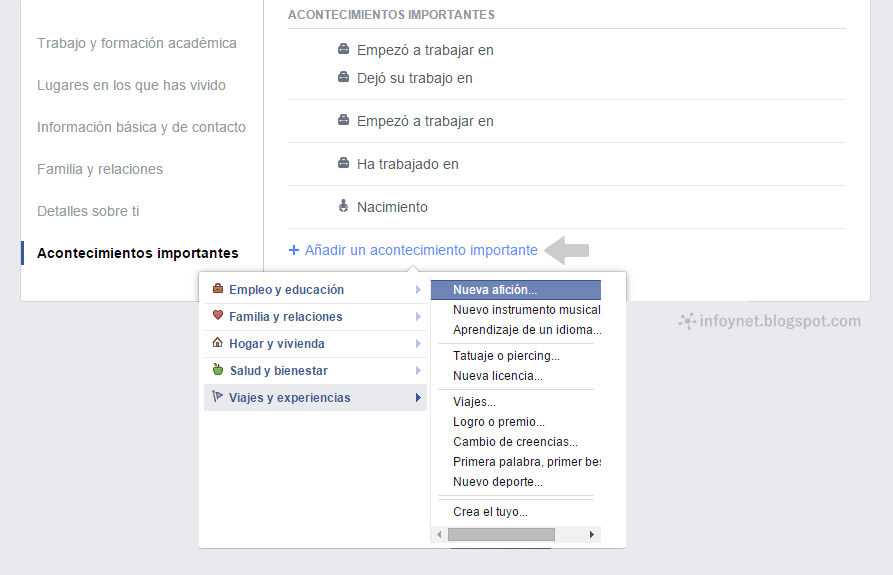Select Nuevo deporte... option
The height and width of the screenshot is (575, 893).
coord(516,482)
